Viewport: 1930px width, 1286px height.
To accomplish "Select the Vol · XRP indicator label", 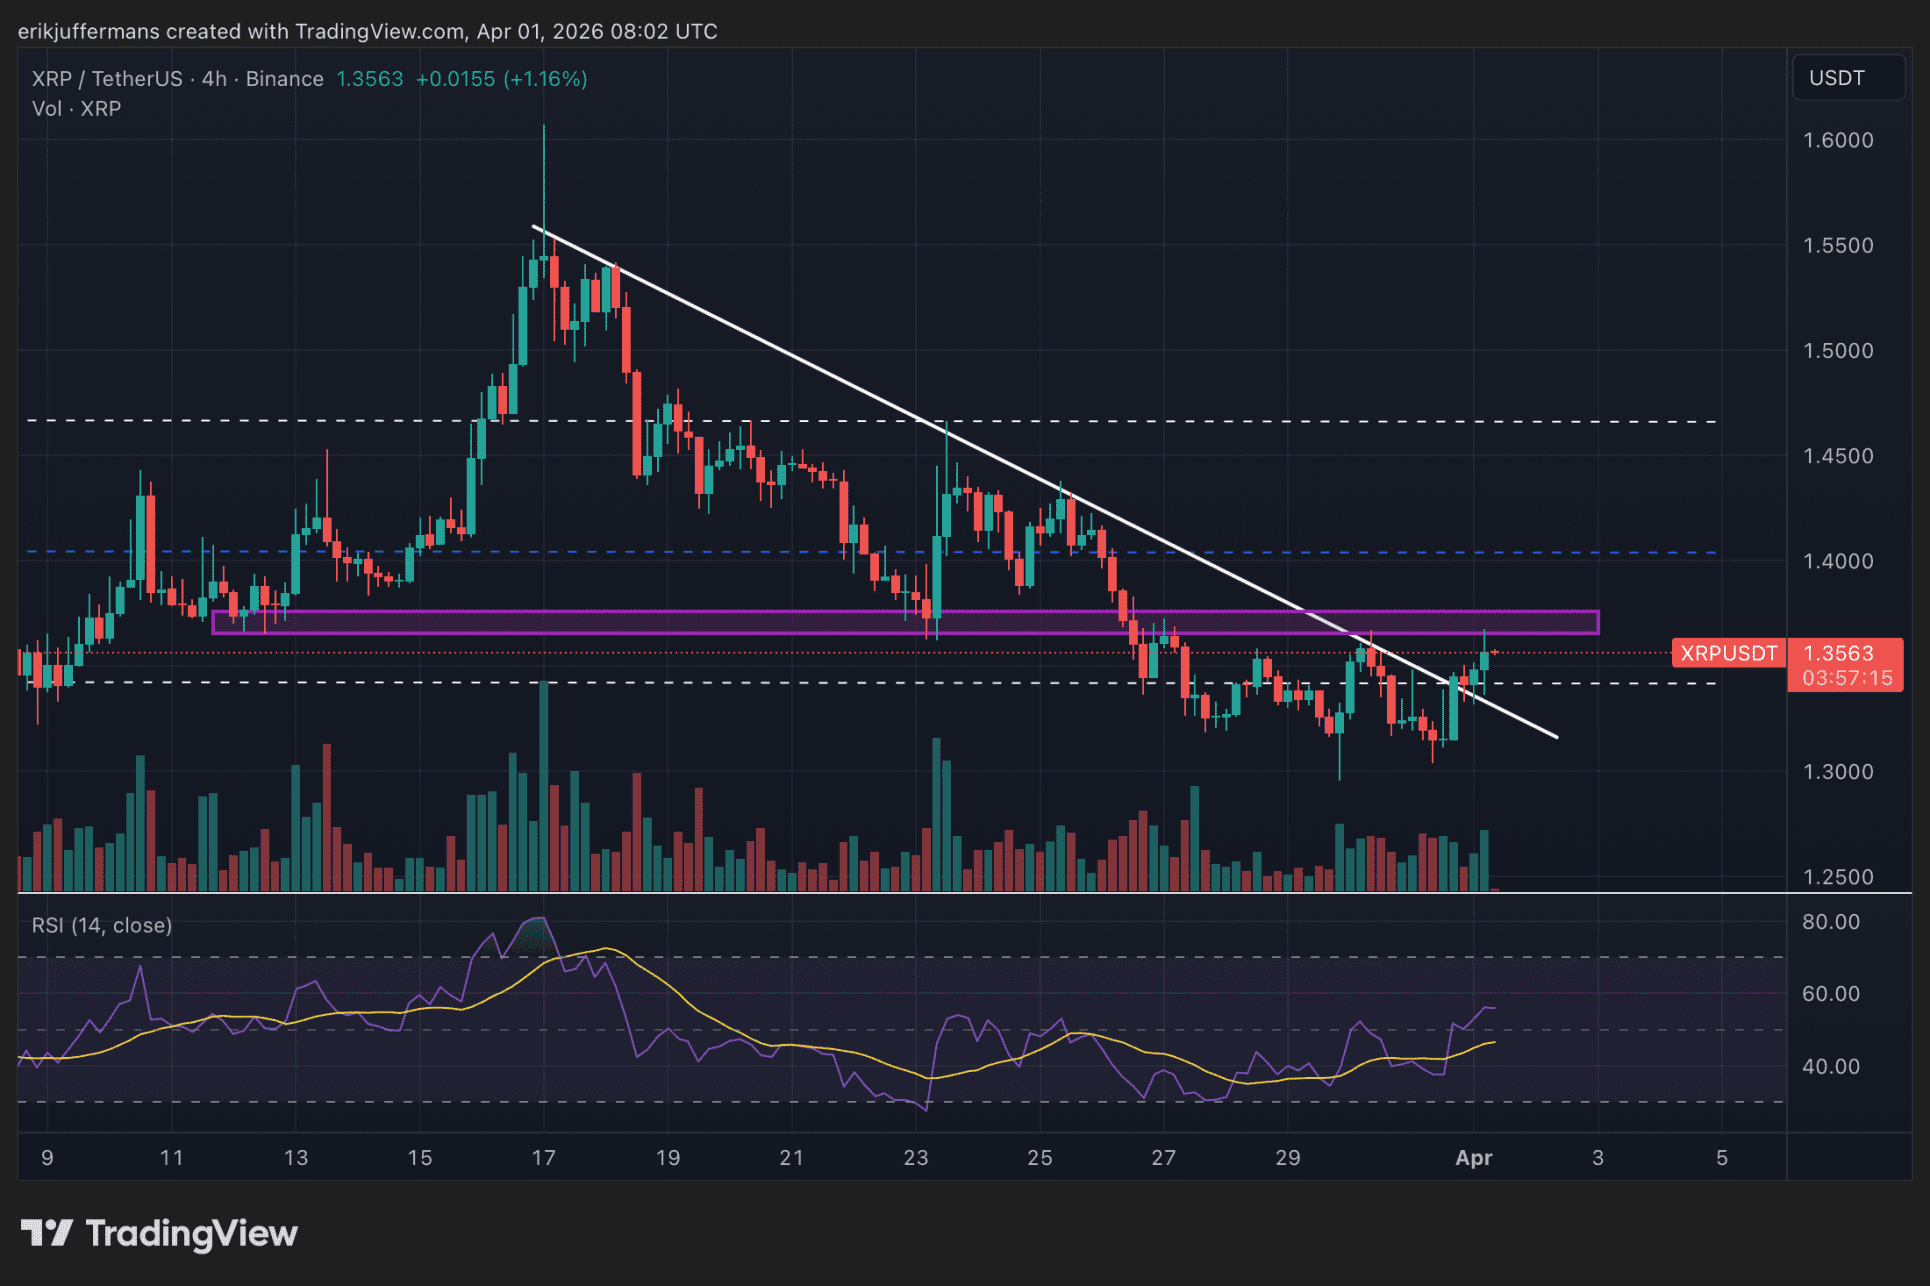I will [77, 109].
